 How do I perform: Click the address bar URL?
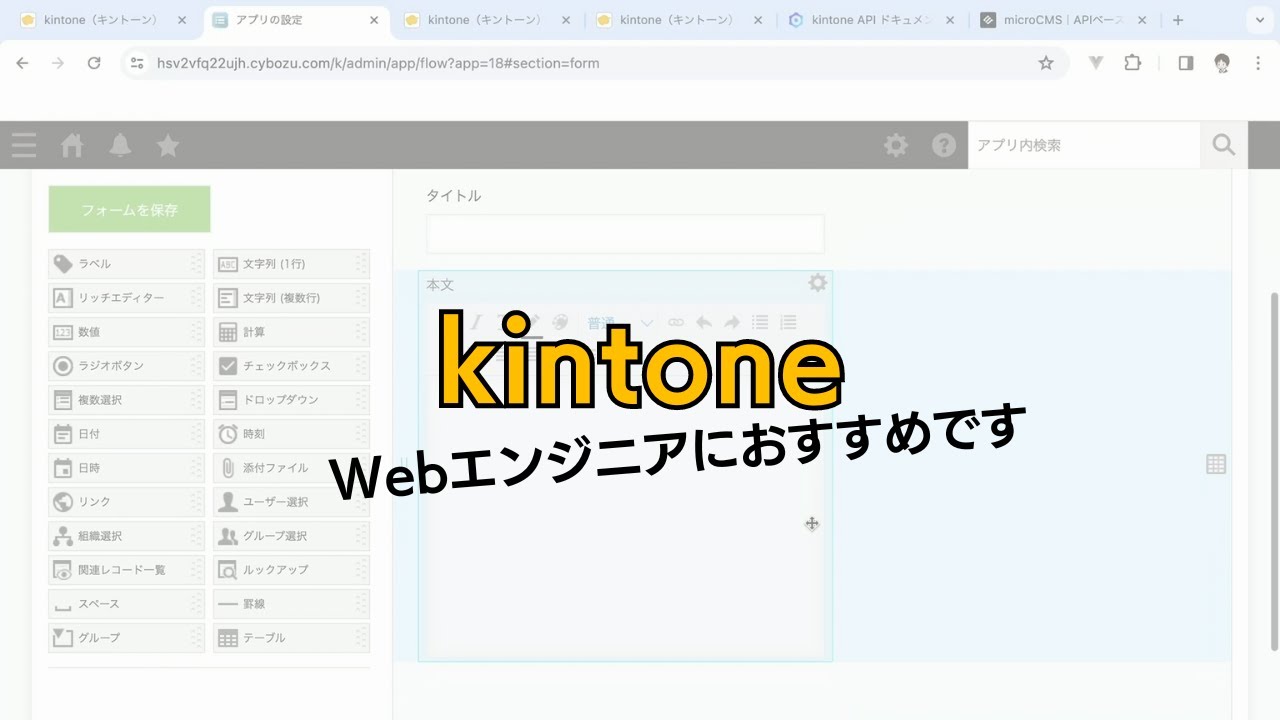pyautogui.click(x=378, y=63)
